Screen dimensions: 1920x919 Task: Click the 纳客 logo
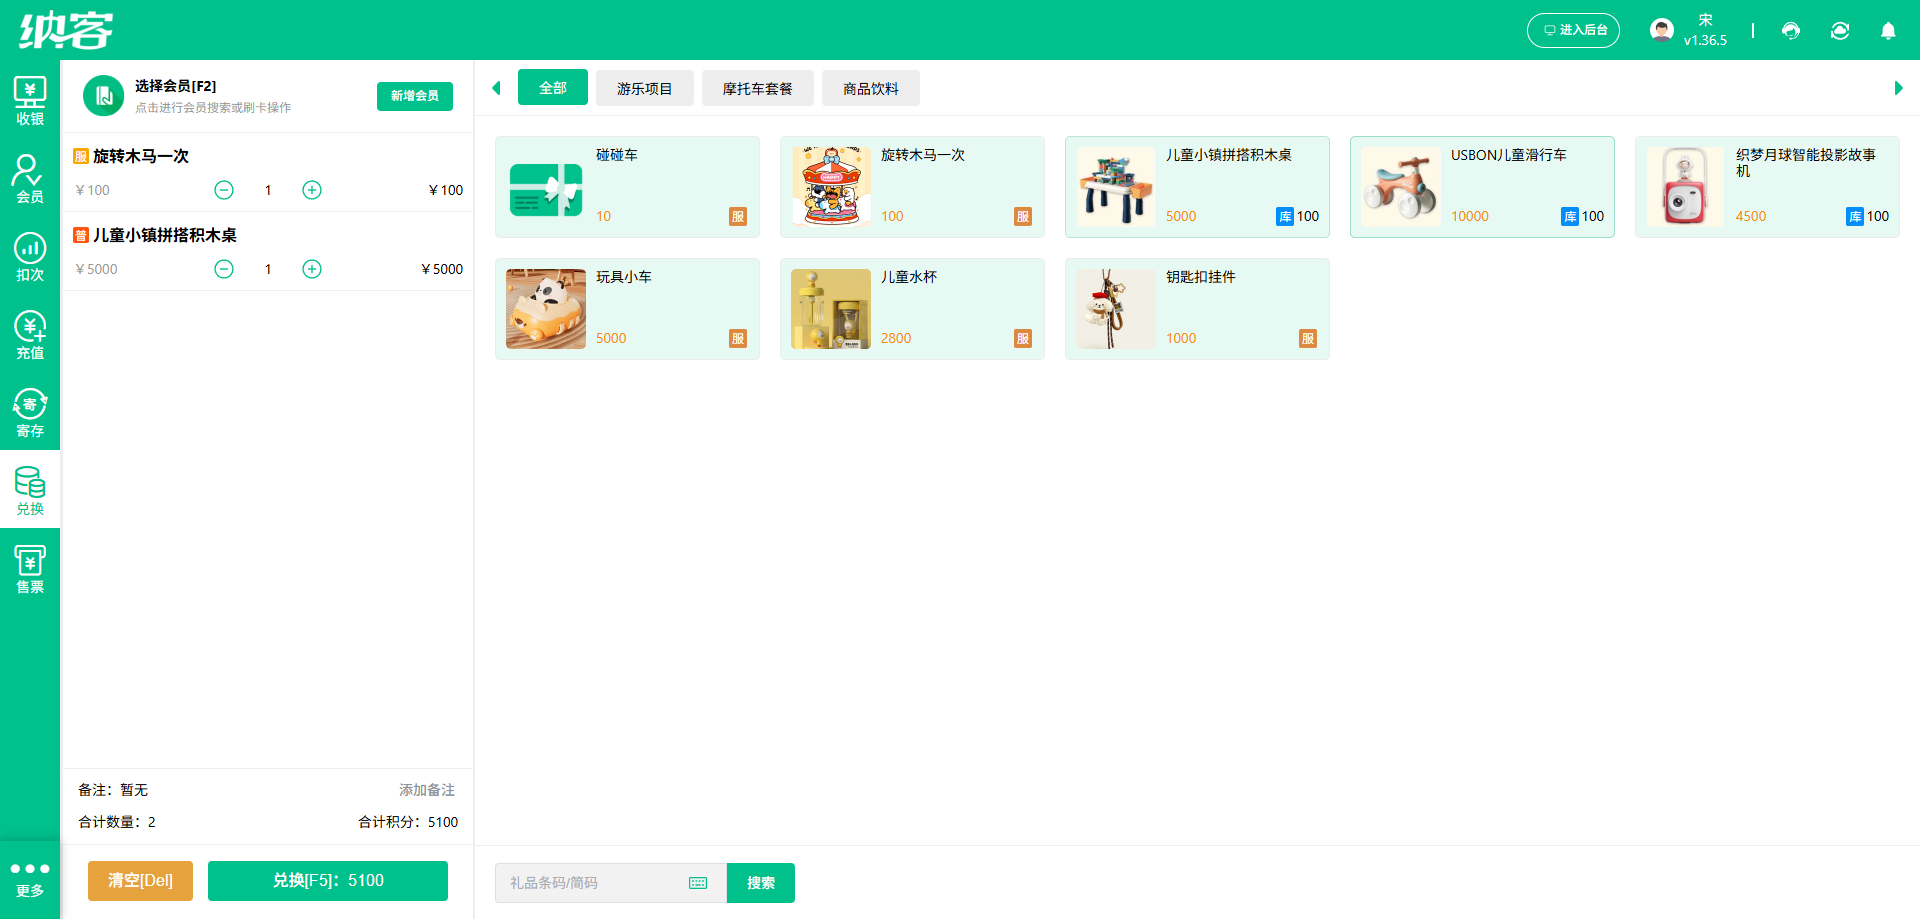[66, 30]
